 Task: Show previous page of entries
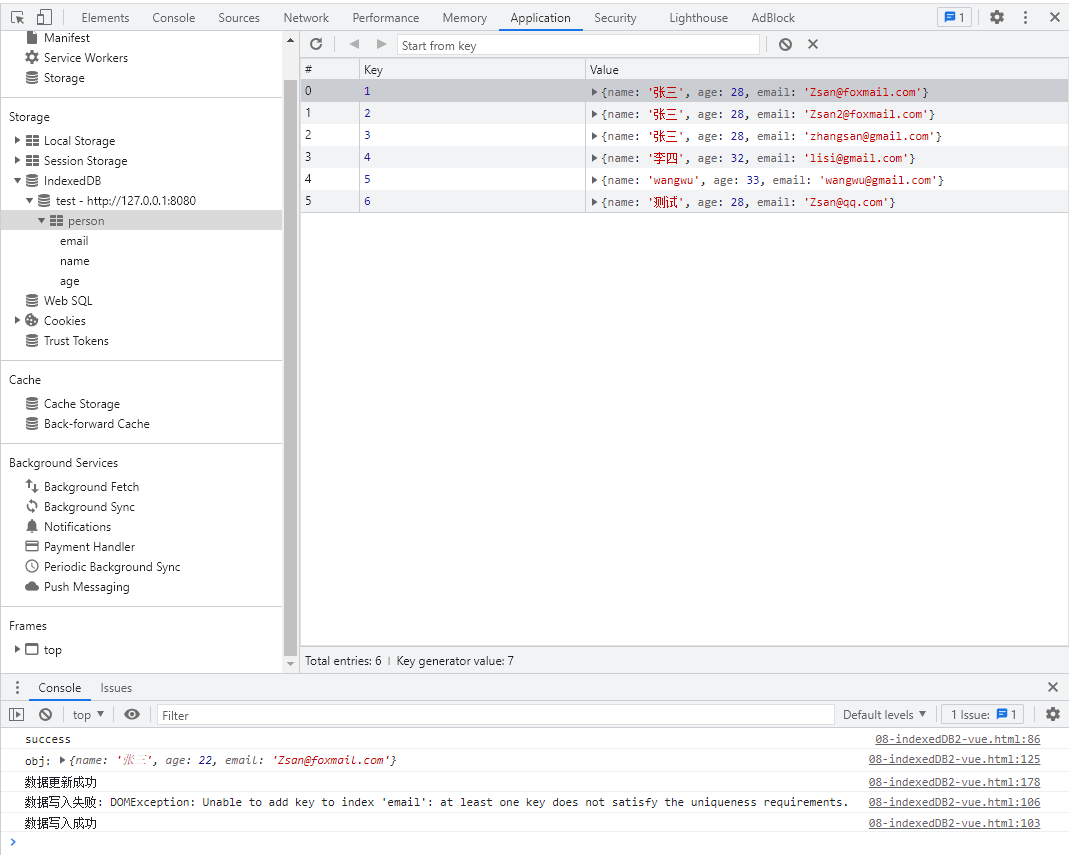point(354,44)
